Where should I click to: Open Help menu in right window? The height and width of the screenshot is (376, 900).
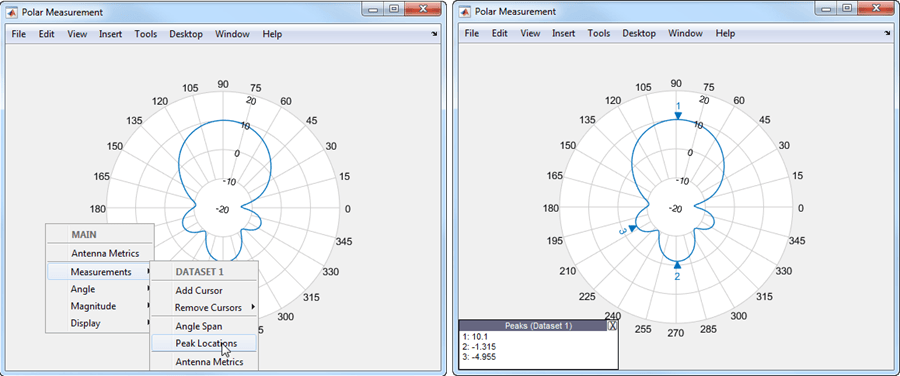click(x=726, y=33)
